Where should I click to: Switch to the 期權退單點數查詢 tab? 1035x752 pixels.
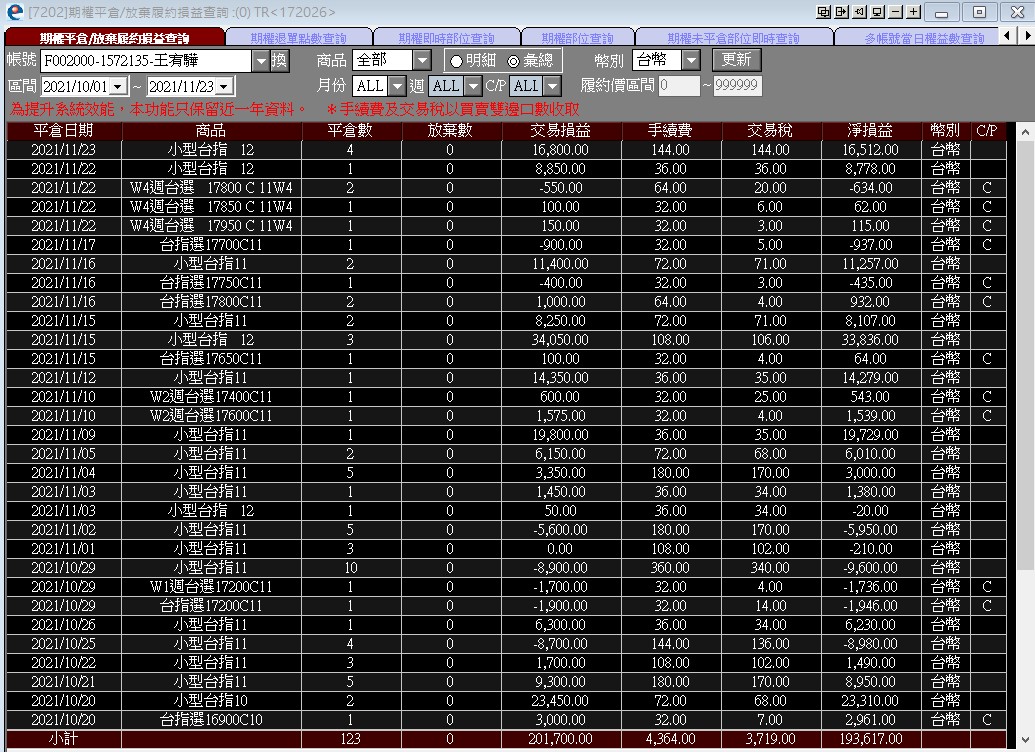click(x=298, y=38)
